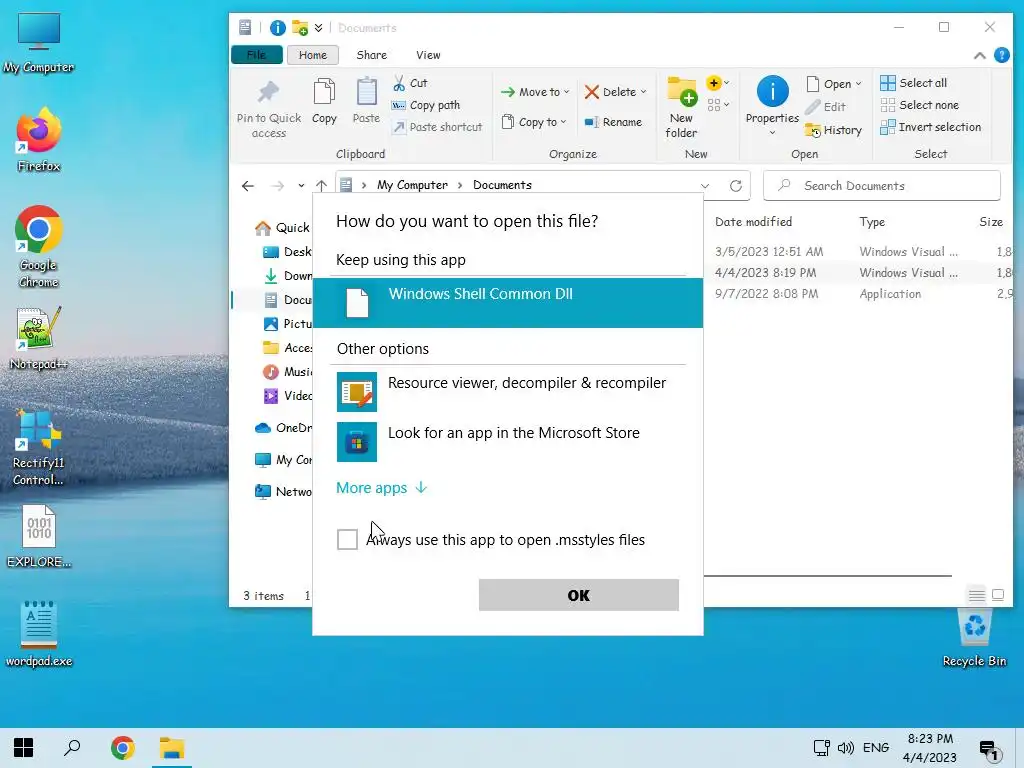1024x768 pixels.
Task: Click OK in the open-with dialog
Action: click(x=579, y=595)
